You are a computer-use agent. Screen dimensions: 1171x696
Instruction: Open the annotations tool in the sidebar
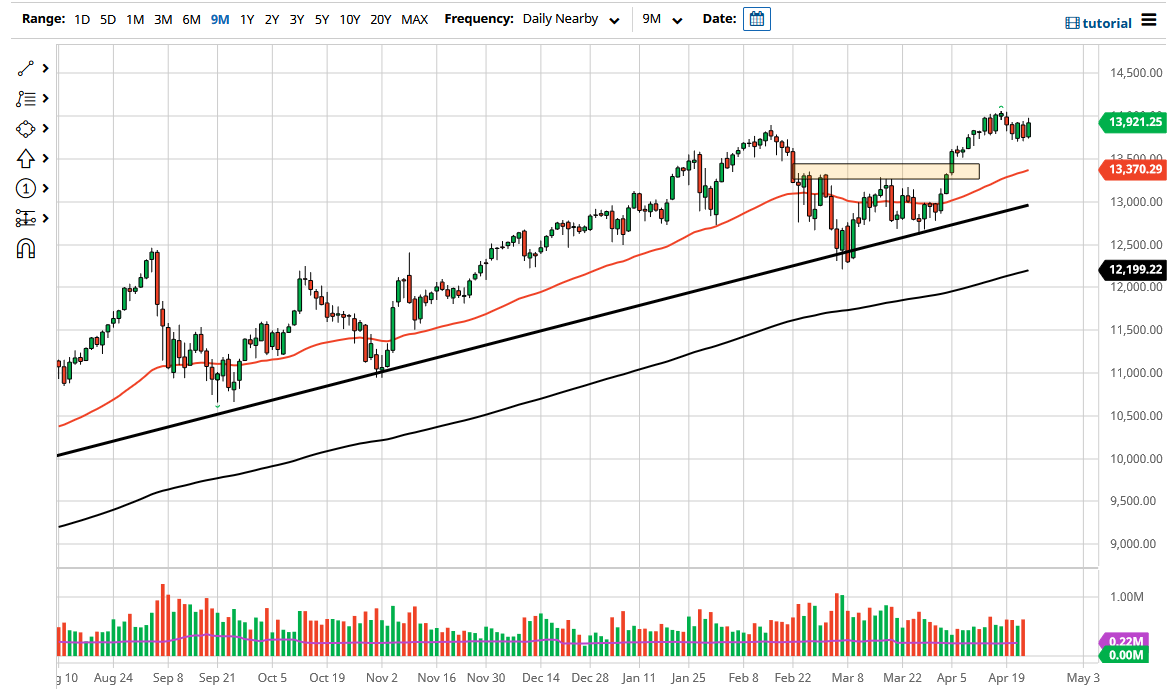[27, 98]
